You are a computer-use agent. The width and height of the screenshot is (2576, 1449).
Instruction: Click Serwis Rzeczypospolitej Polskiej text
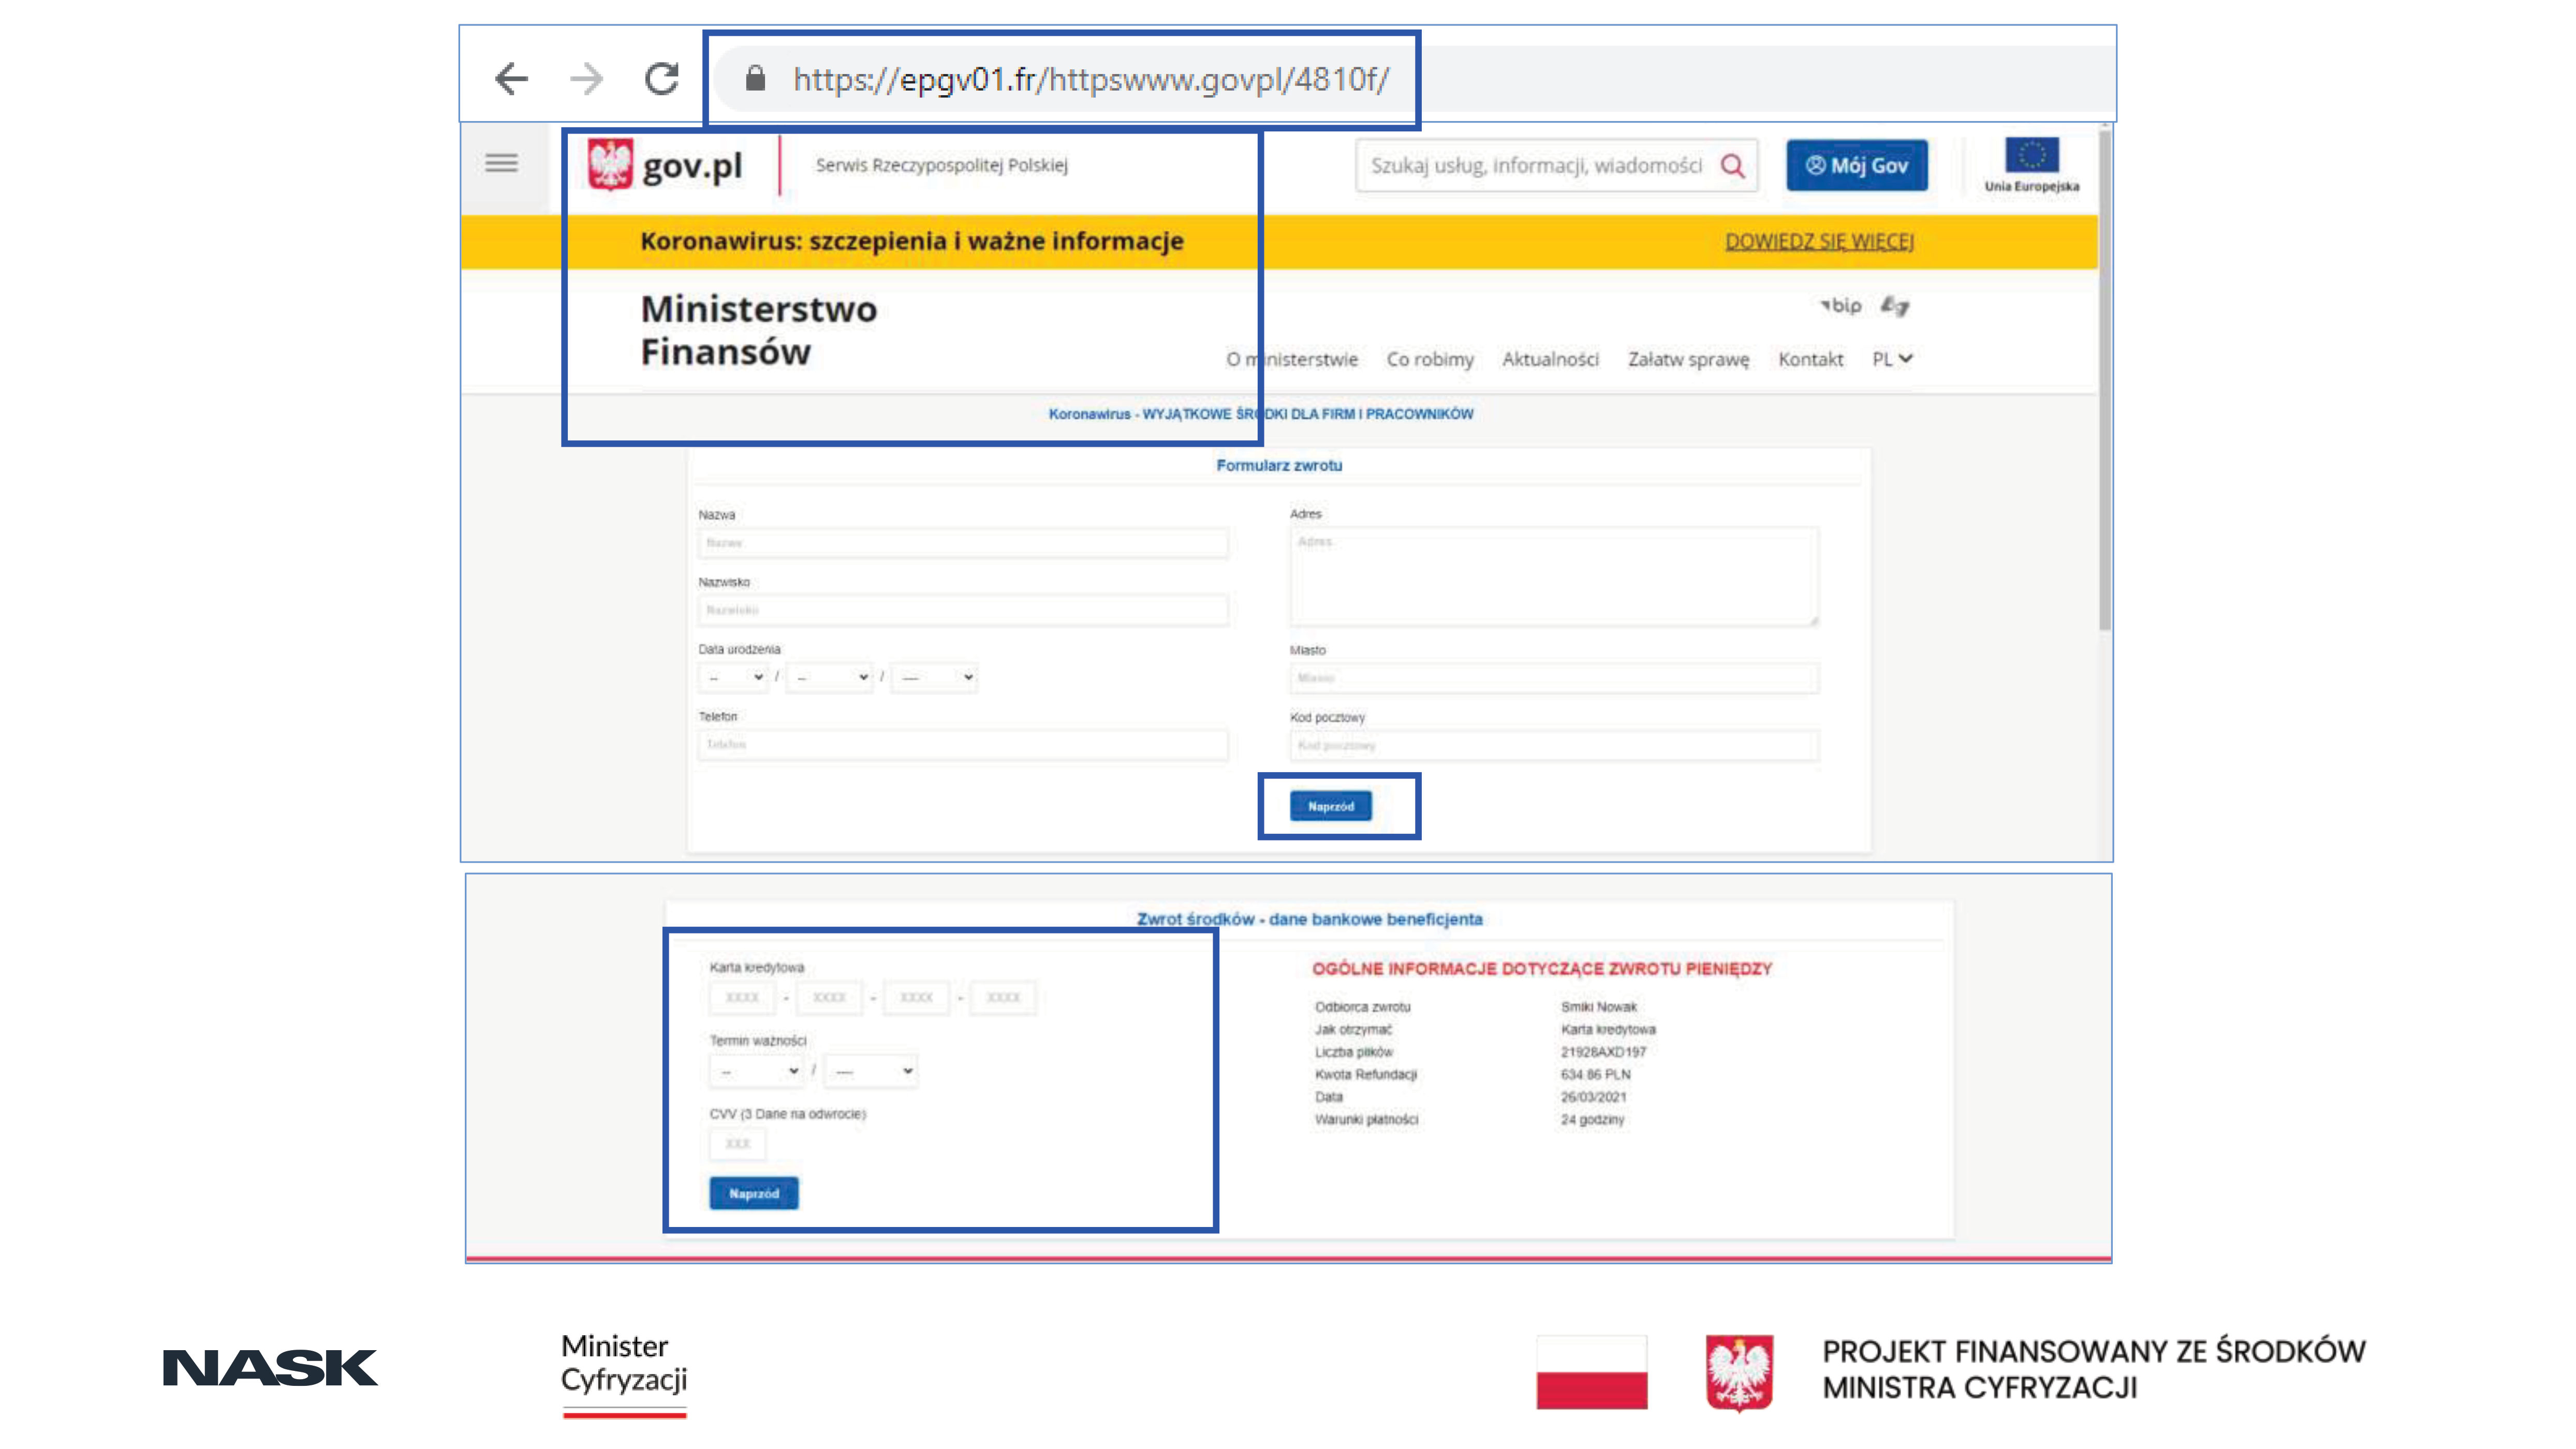coord(942,165)
